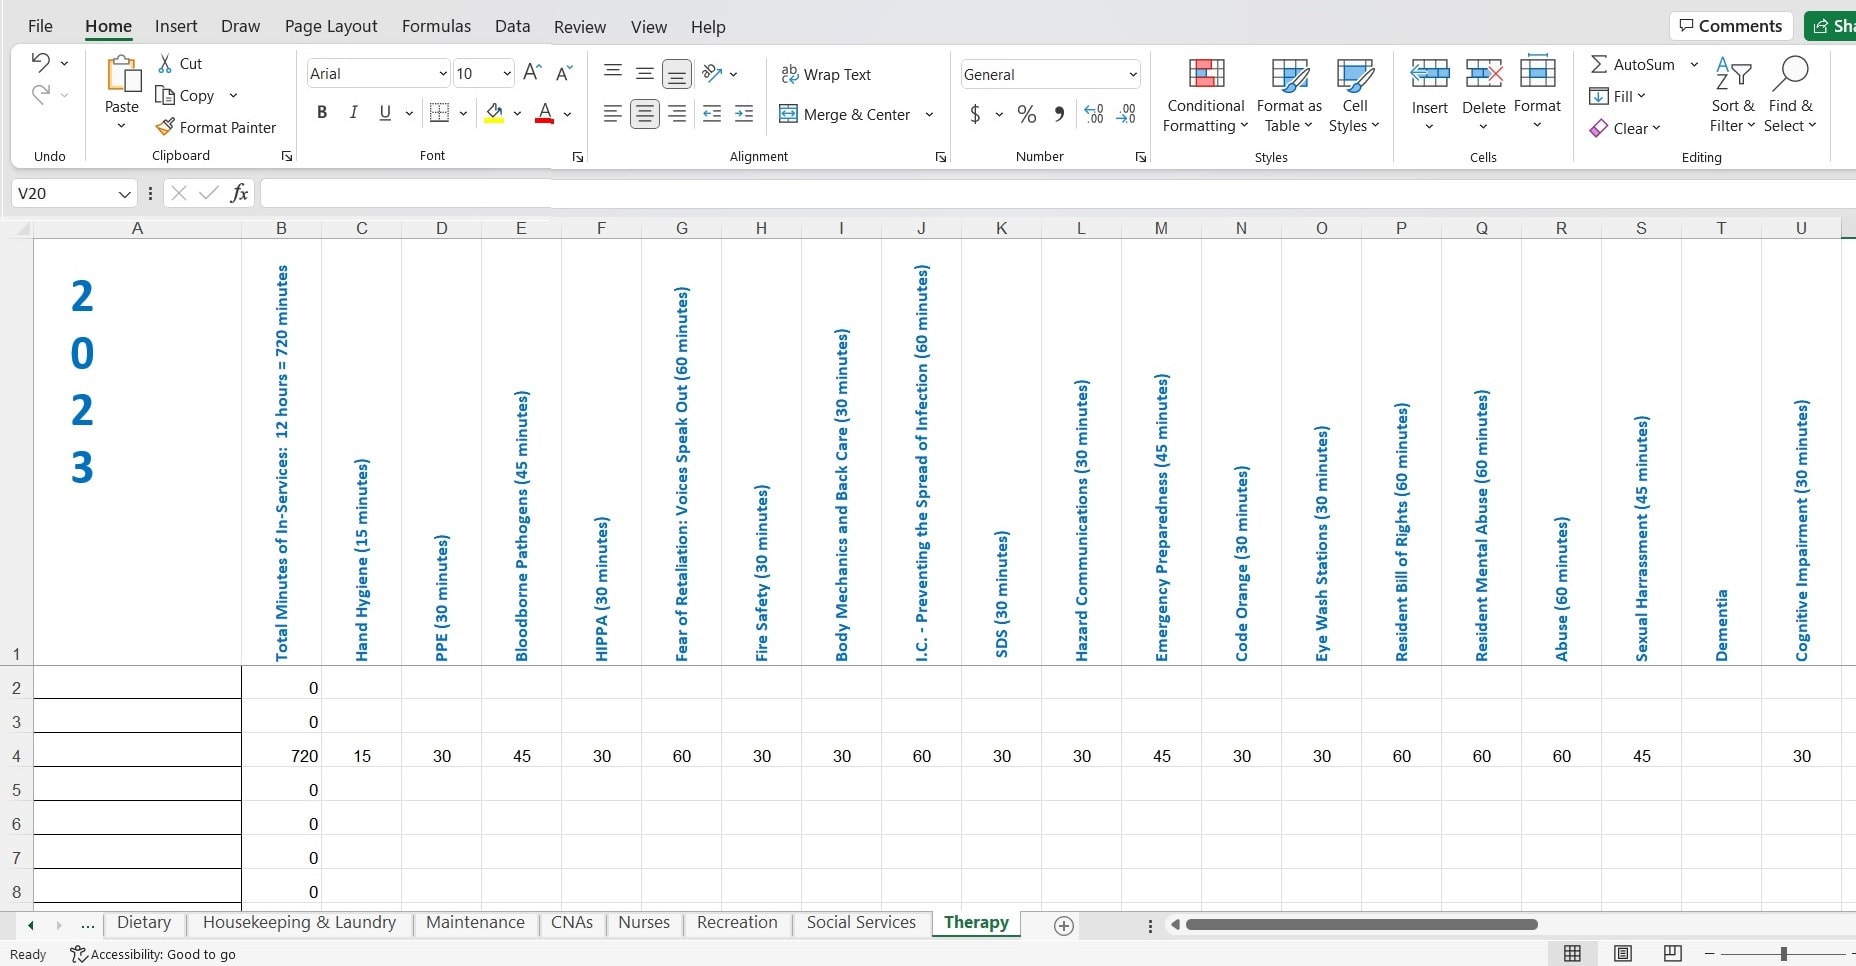
Task: Apply Comma Style number format
Action: click(1059, 114)
